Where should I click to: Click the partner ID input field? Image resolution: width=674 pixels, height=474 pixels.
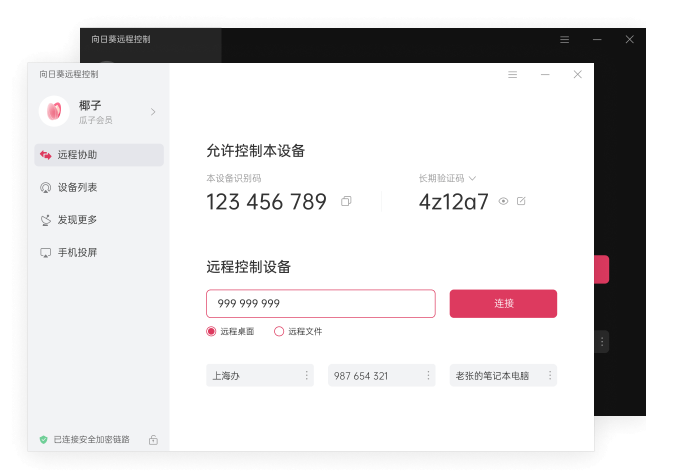[x=320, y=303]
